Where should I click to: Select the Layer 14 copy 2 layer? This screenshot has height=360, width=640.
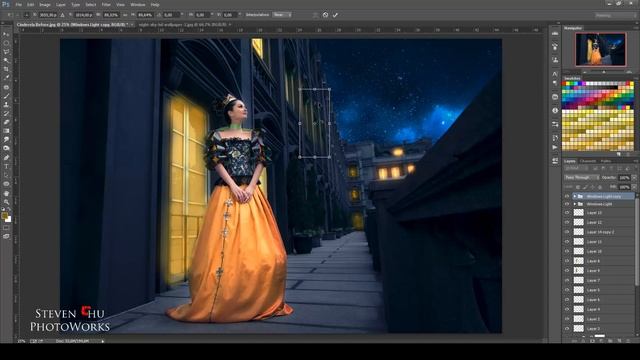599,232
